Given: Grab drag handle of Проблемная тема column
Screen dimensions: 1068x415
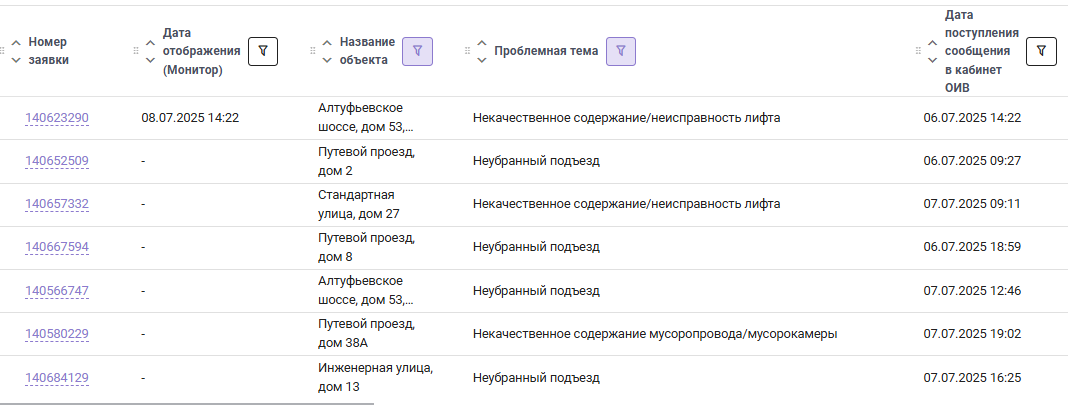Looking at the screenshot, I should [467, 51].
